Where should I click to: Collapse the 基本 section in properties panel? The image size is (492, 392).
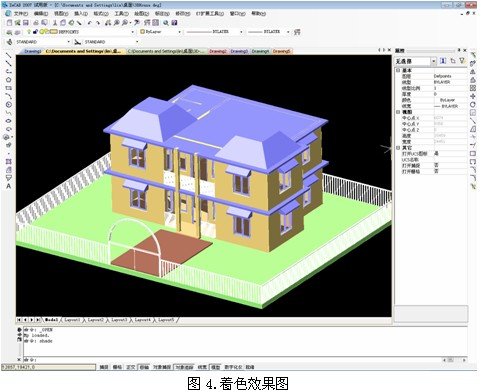(398, 71)
